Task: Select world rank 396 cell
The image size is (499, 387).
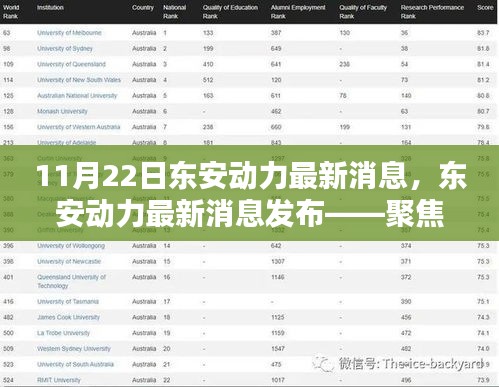Action: click(8, 246)
